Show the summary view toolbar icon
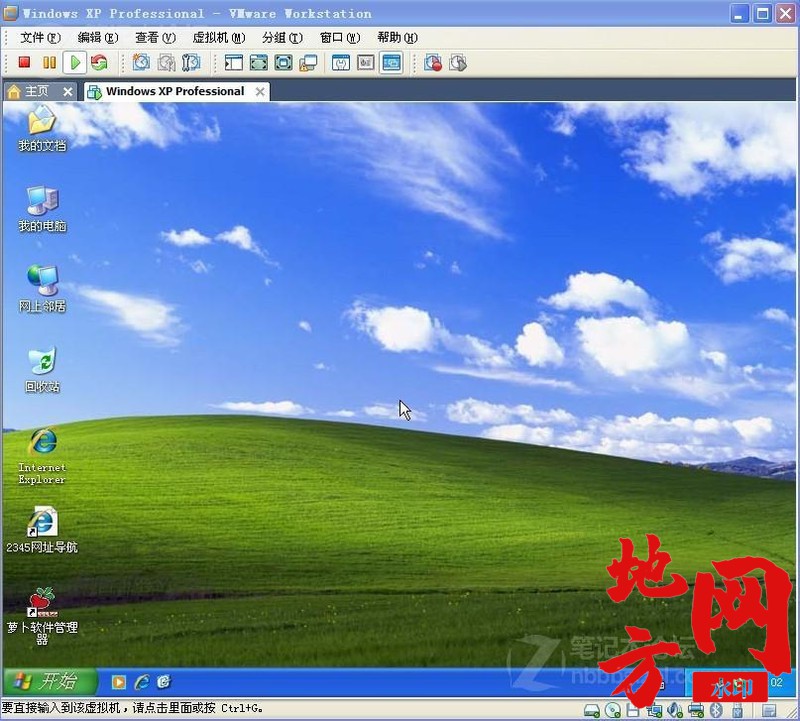800x721 pixels. point(341,62)
